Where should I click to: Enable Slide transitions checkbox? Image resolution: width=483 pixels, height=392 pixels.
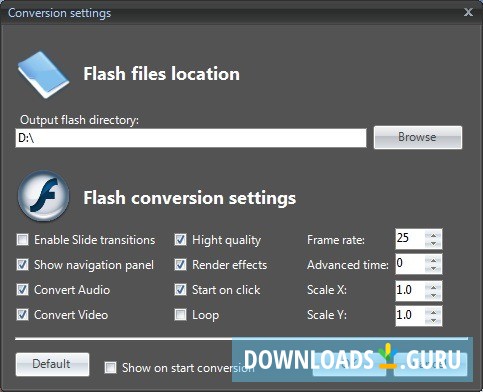pos(23,240)
